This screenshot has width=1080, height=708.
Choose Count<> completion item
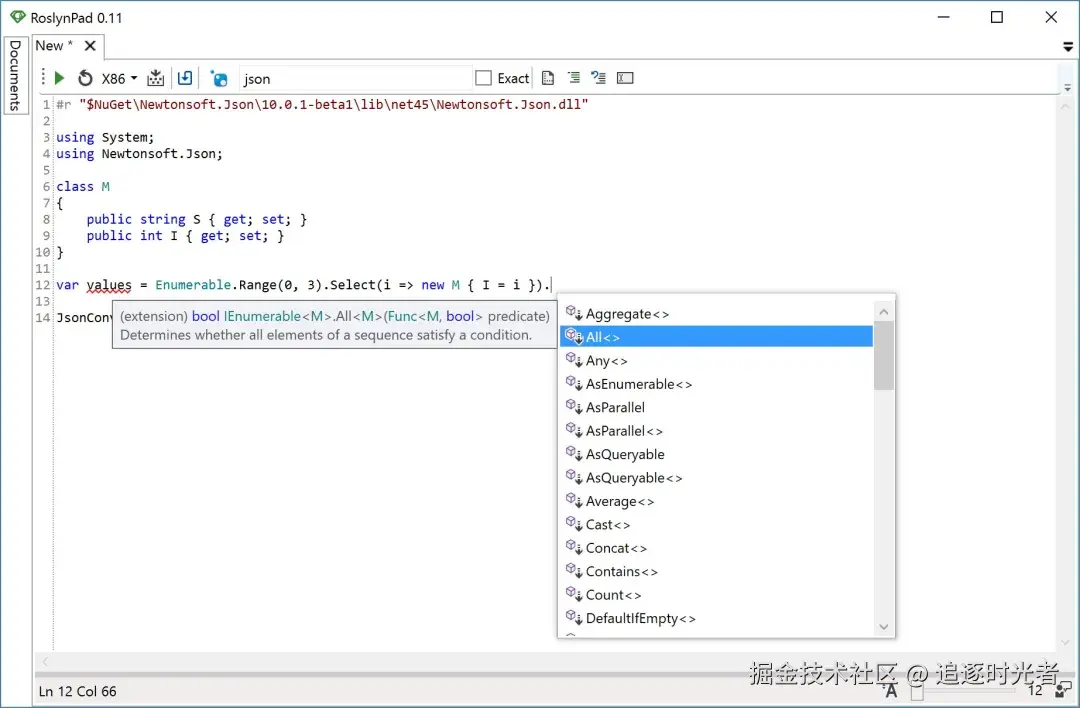coord(716,594)
